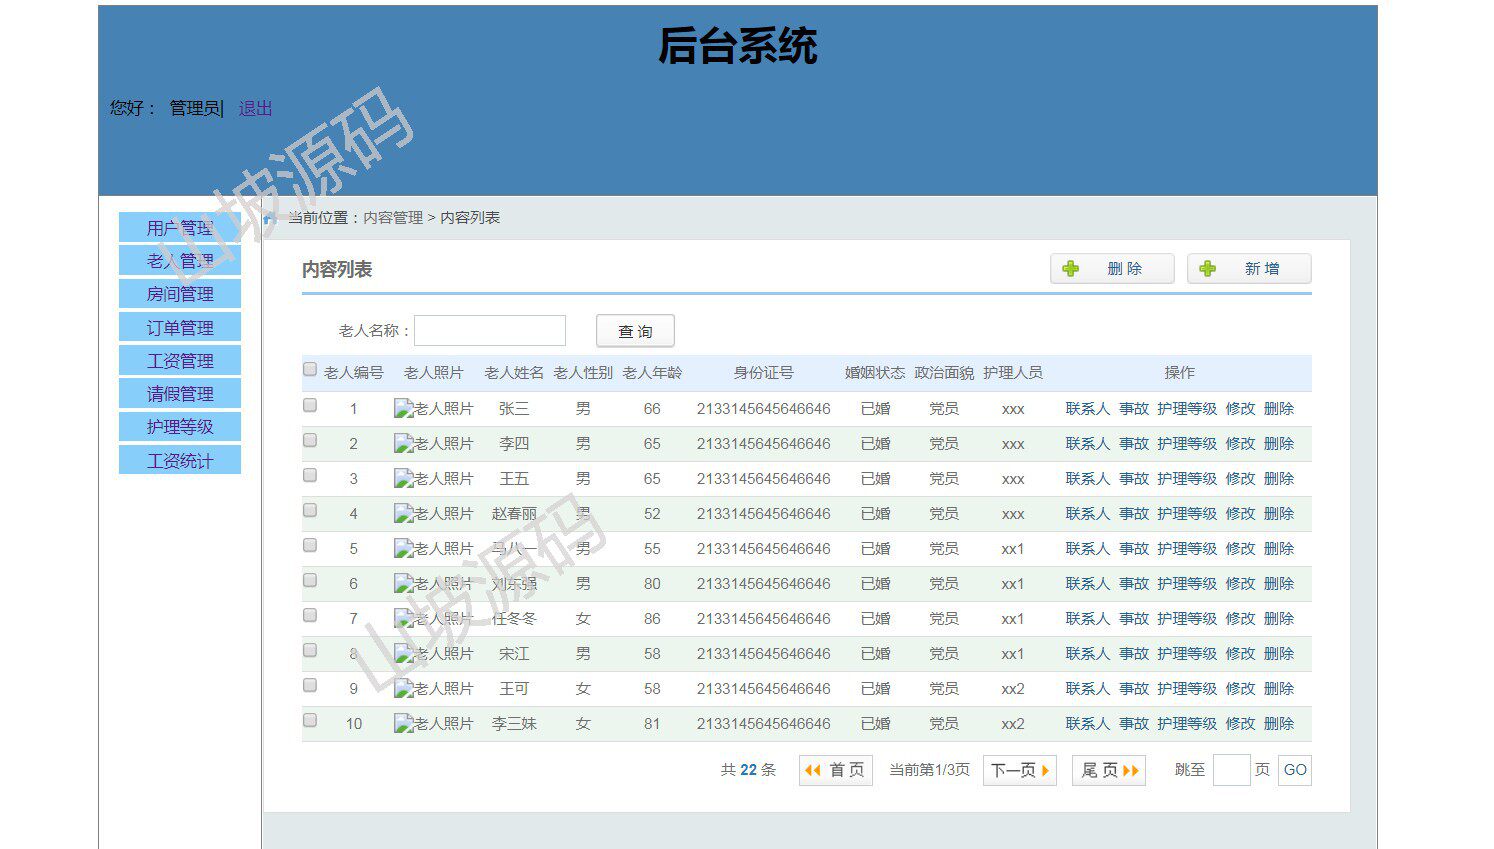Go to 护理等级 sidebar item
Image resolution: width=1494 pixels, height=849 pixels.
tap(180, 427)
